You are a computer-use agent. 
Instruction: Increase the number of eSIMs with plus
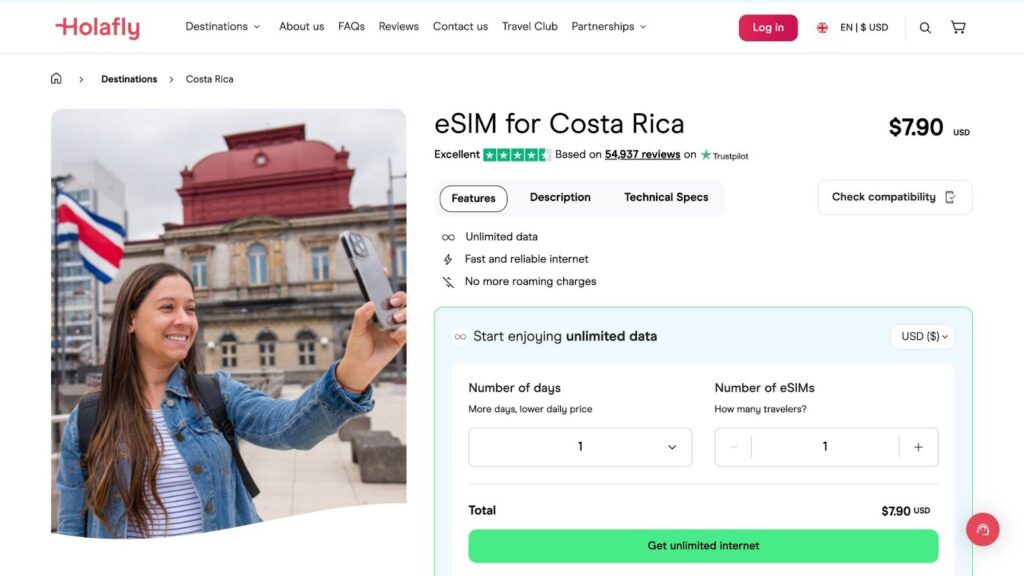pyautogui.click(x=918, y=446)
